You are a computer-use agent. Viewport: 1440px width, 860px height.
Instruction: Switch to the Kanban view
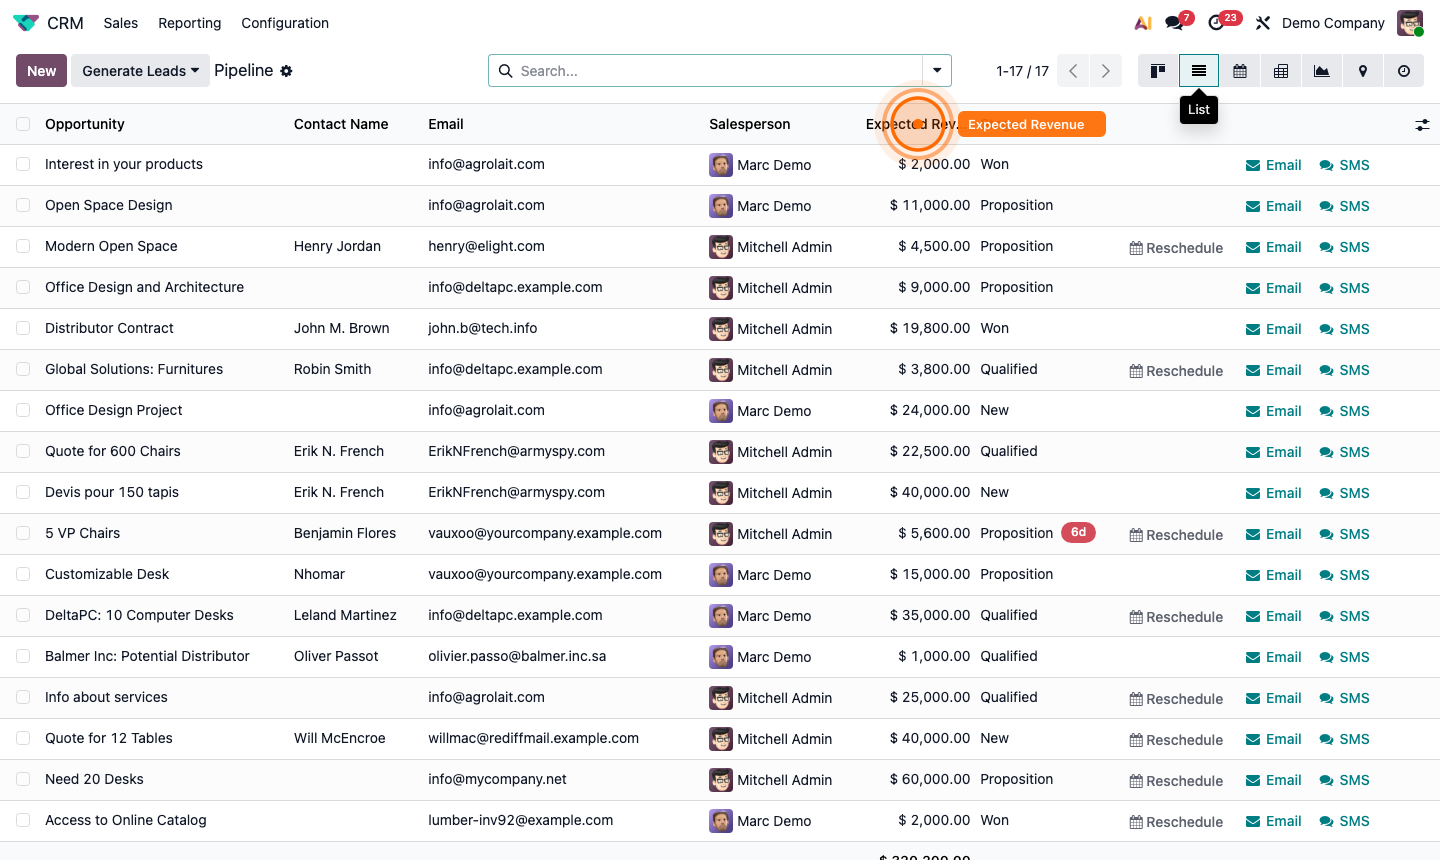(x=1158, y=71)
